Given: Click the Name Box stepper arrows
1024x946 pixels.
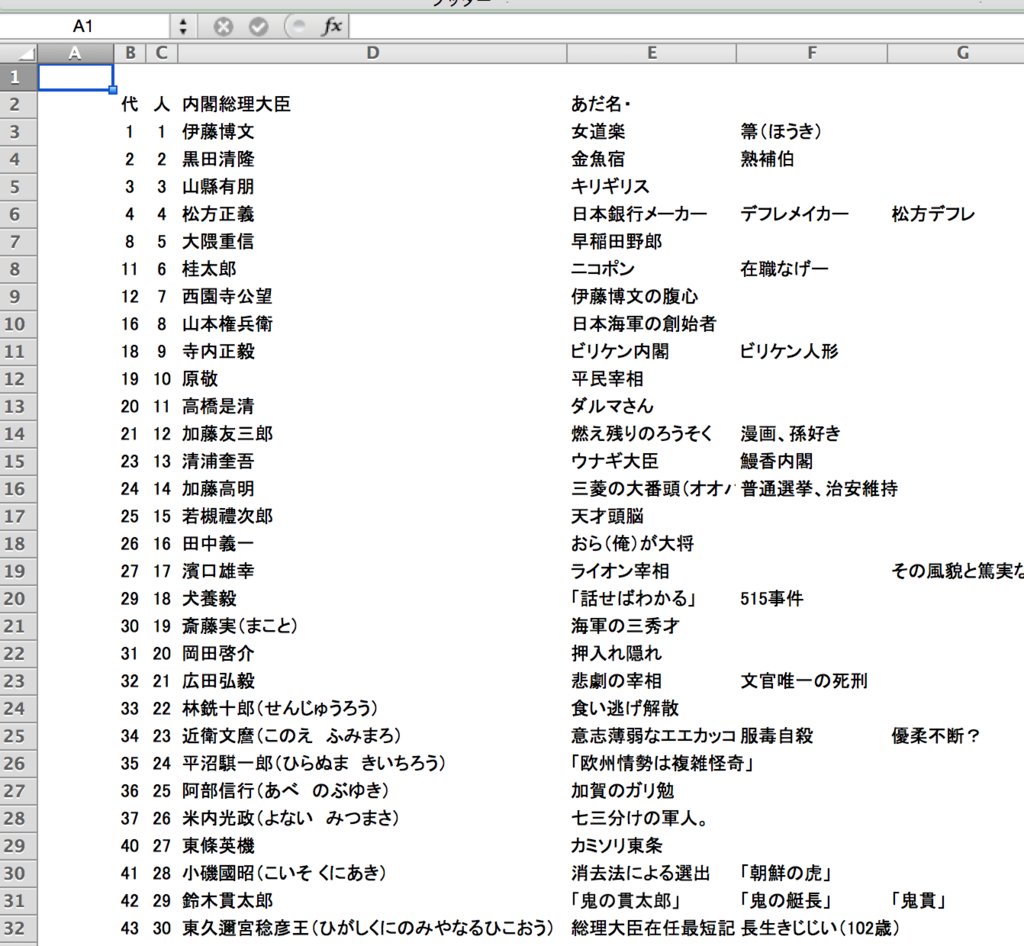Looking at the screenshot, I should [183, 27].
